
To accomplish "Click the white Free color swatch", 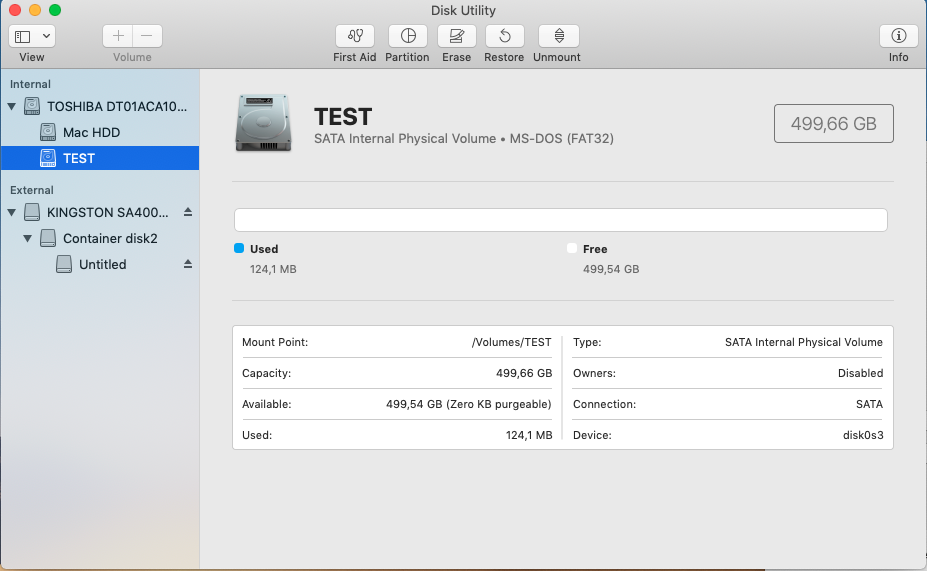I will 572,248.
